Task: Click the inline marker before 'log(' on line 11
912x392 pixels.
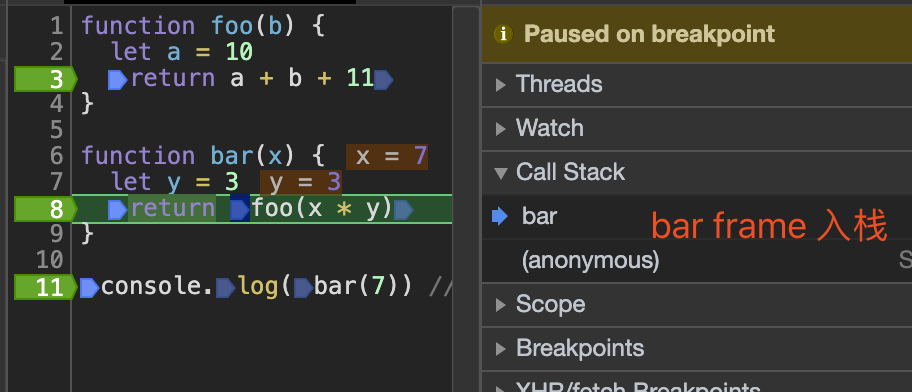Action: point(225,288)
